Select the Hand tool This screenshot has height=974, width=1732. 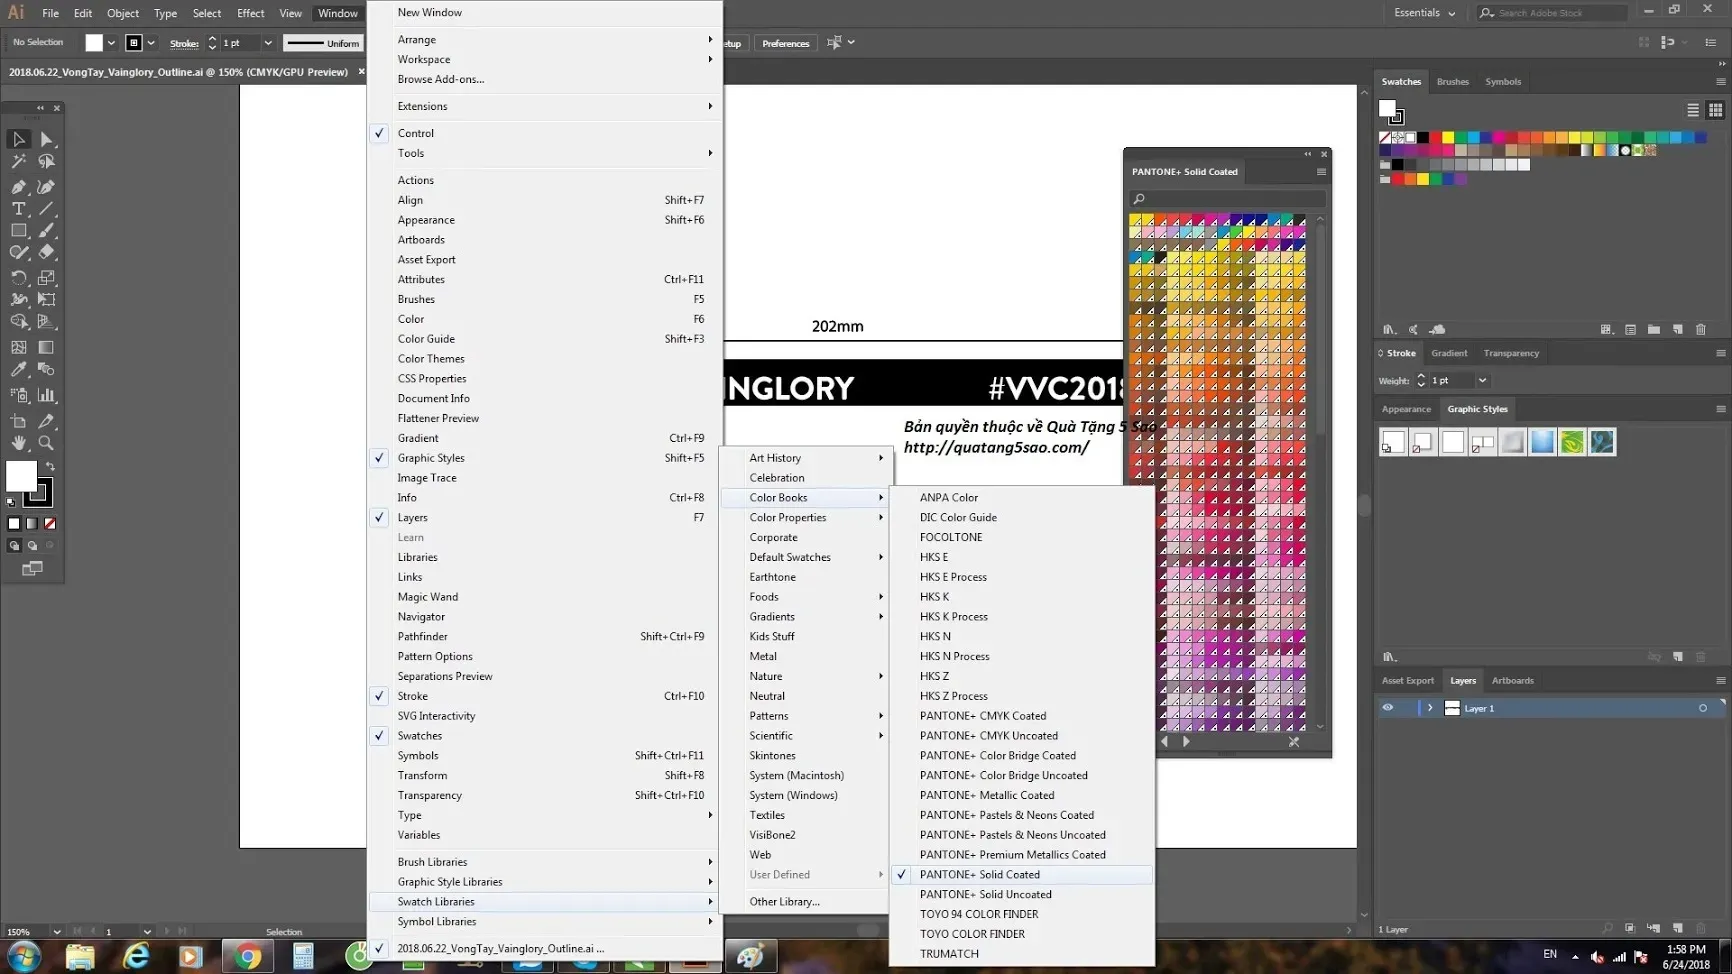18,443
